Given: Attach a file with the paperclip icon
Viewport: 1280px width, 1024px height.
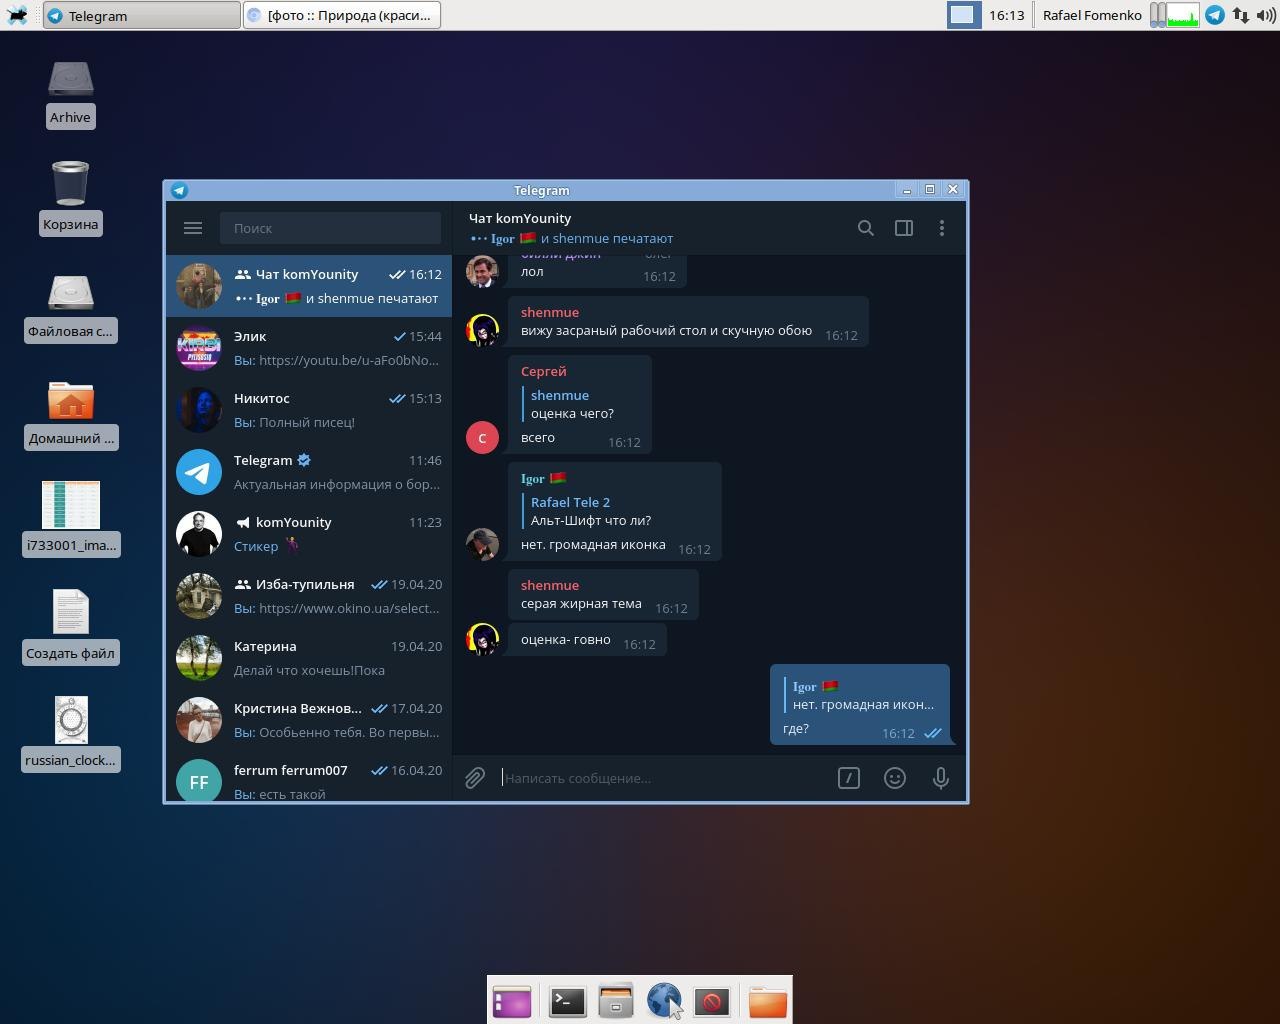Looking at the screenshot, I should [475, 778].
